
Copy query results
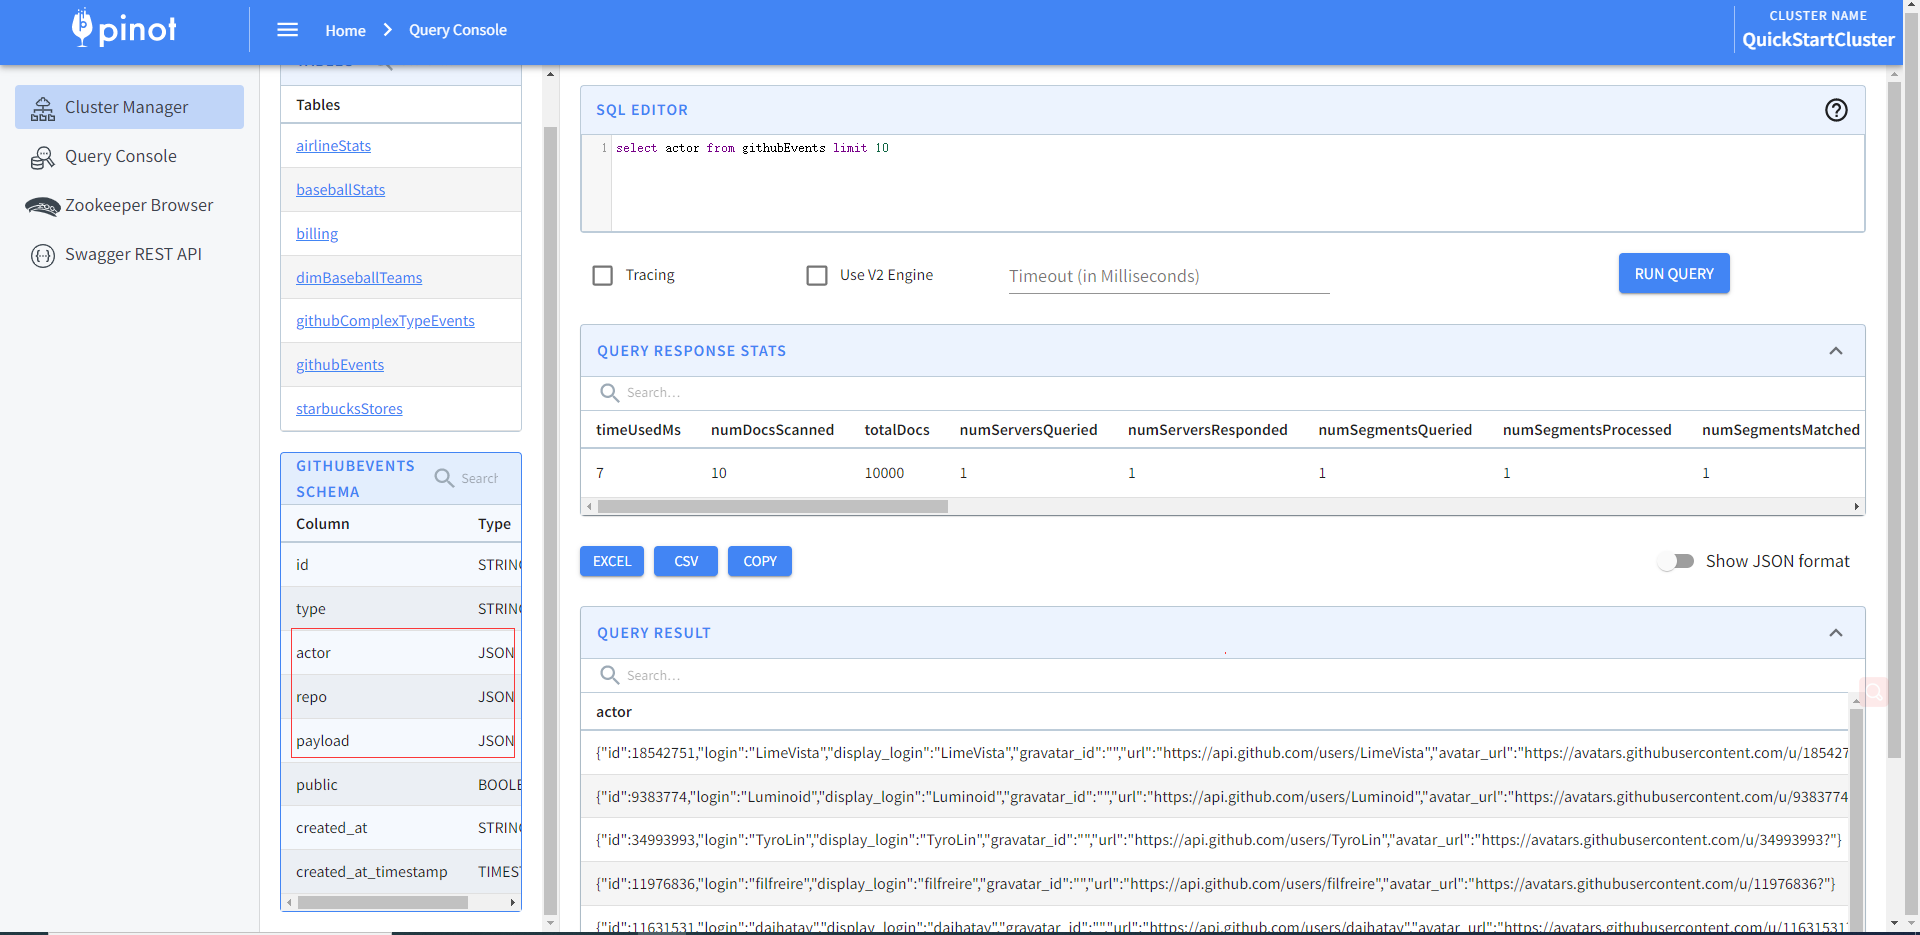(760, 561)
